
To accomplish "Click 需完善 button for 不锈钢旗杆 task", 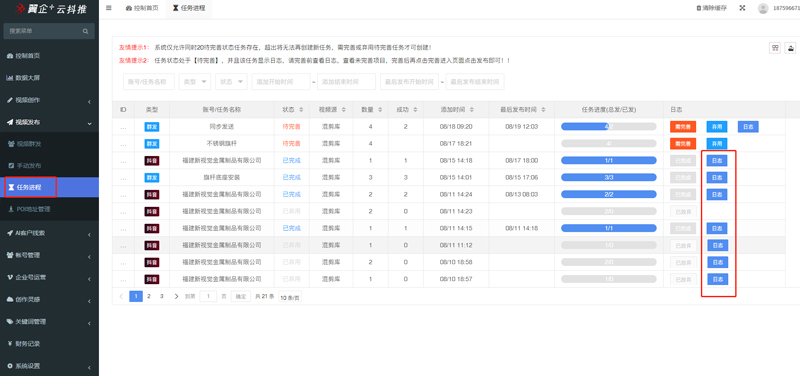I will point(683,144).
